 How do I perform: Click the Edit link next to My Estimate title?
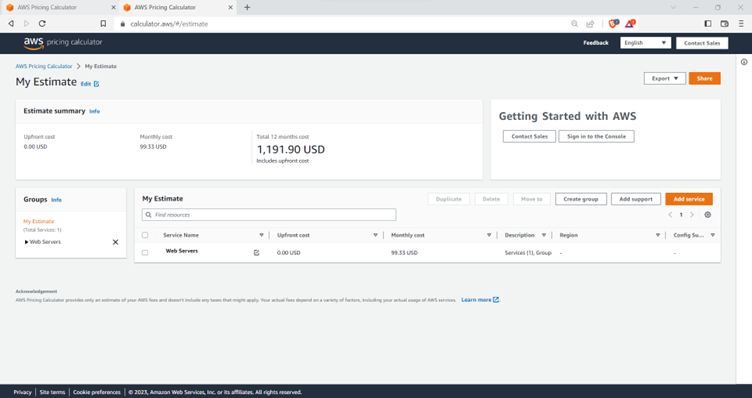pyautogui.click(x=85, y=84)
